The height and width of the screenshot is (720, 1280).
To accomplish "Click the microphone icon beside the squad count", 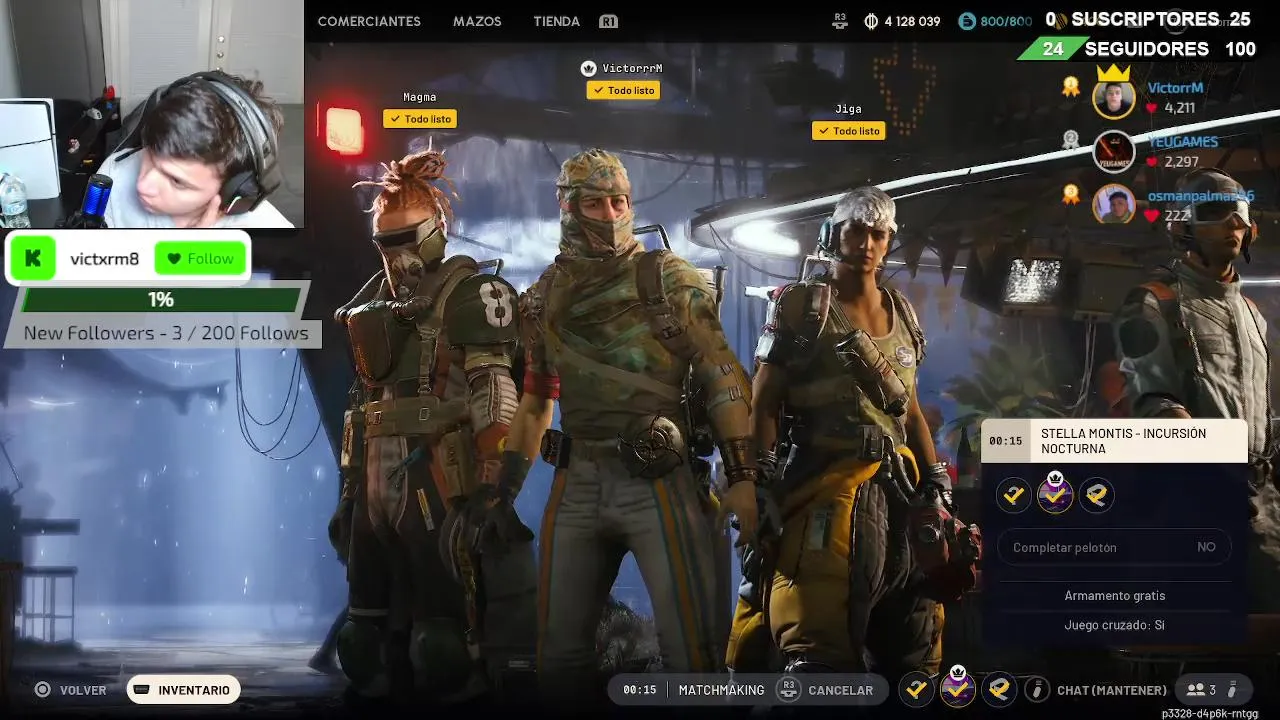I will pos(1233,690).
